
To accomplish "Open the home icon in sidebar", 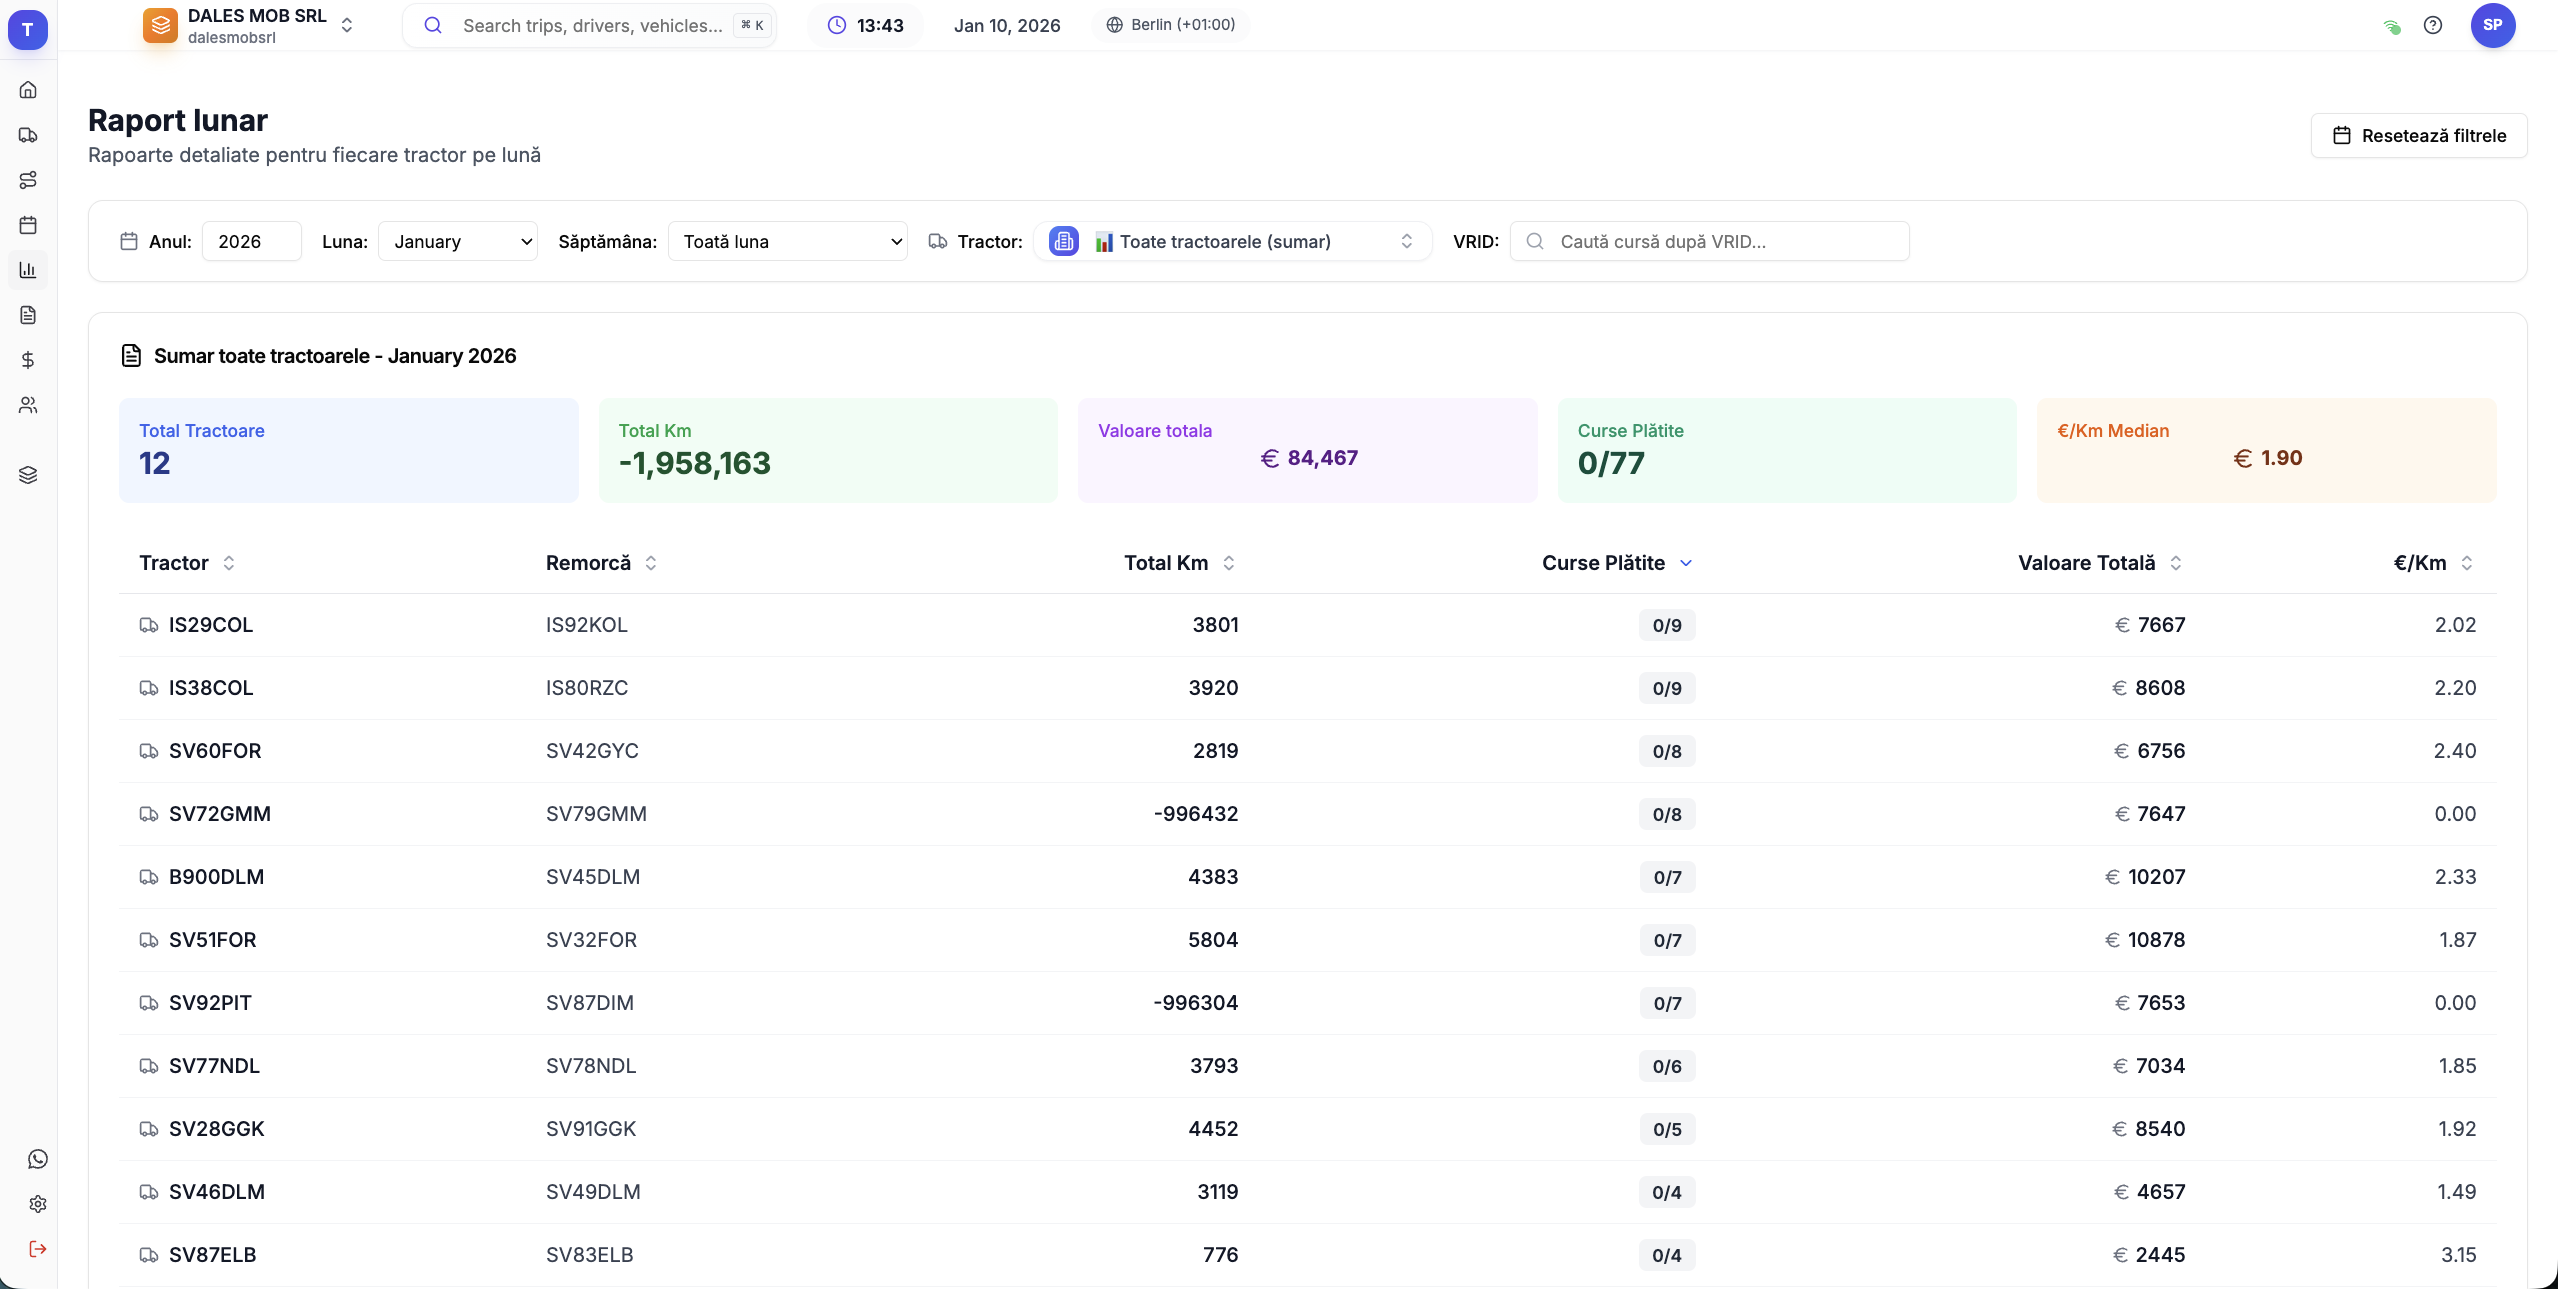I will (x=28, y=90).
